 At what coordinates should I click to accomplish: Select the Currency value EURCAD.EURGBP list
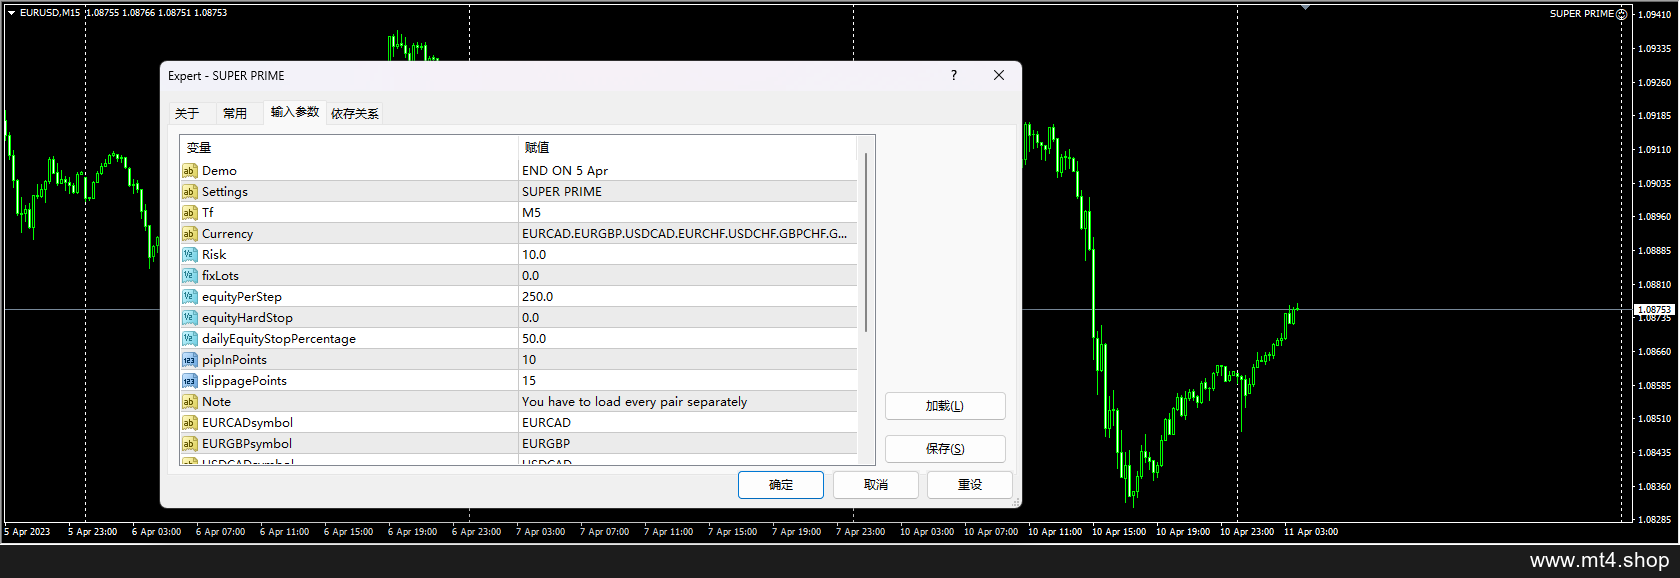[688, 234]
